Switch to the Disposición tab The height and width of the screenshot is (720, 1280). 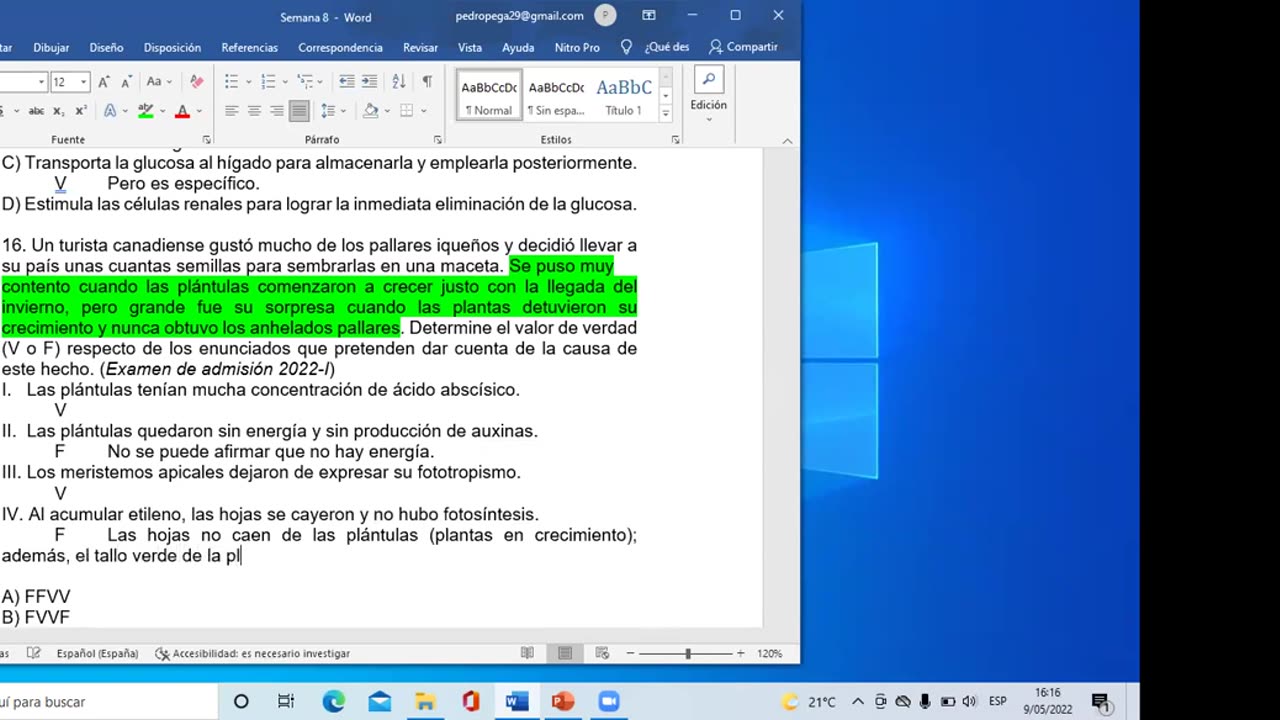click(x=172, y=47)
